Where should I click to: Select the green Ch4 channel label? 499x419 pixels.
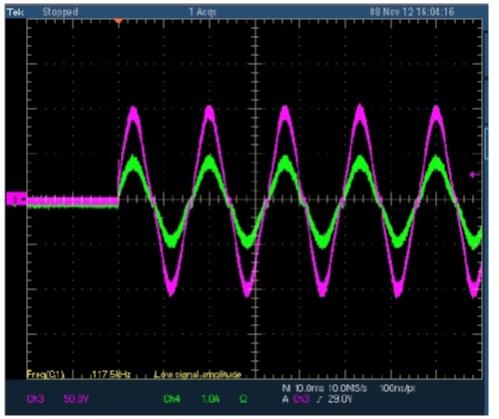(x=171, y=399)
